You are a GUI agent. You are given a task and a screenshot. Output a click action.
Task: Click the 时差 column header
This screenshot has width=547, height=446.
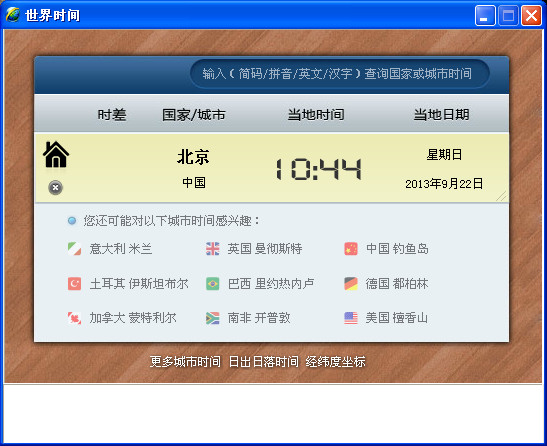tap(112, 114)
